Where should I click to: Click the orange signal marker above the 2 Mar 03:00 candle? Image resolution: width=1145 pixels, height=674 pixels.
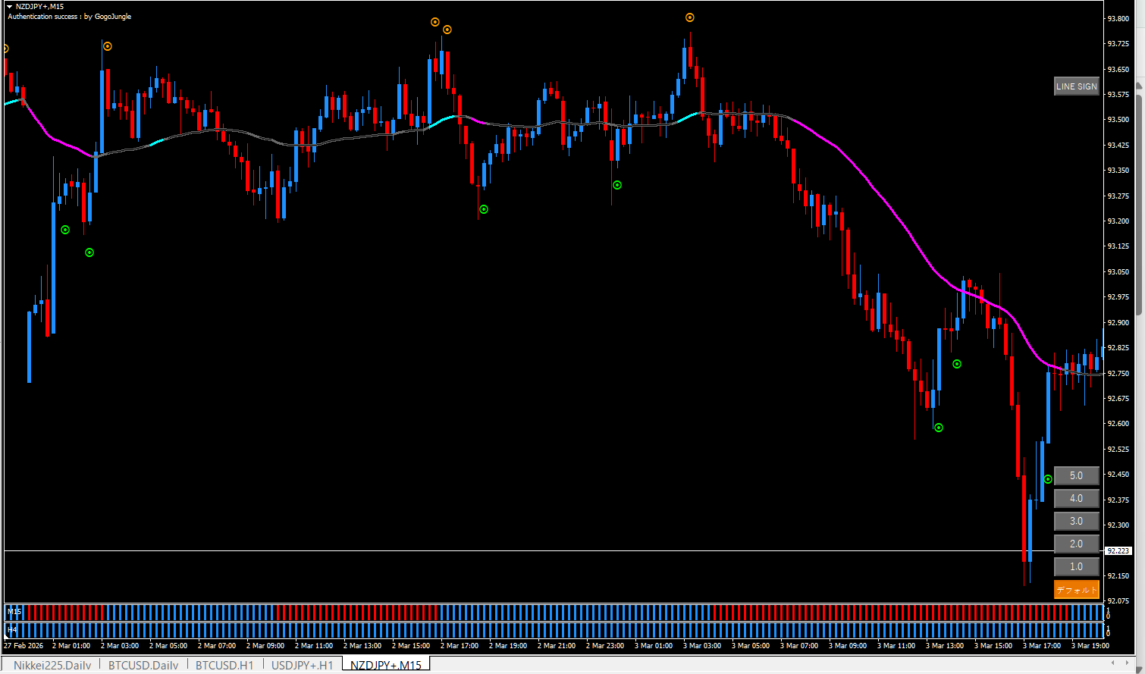coord(108,46)
